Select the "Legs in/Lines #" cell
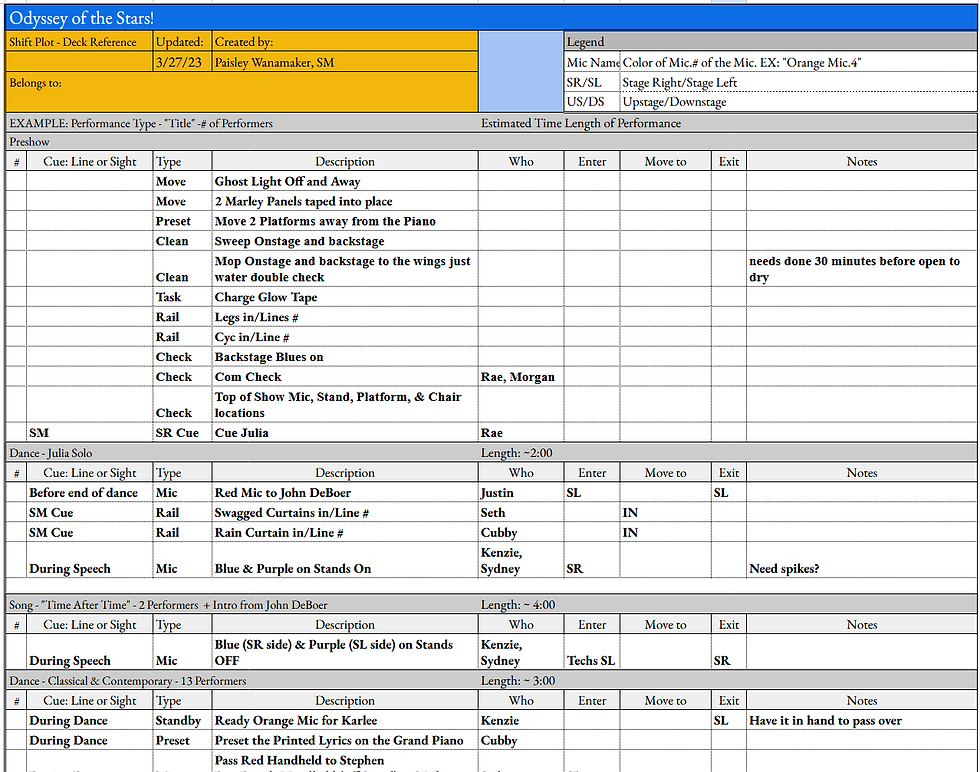The width and height of the screenshot is (980, 772). (x=345, y=317)
